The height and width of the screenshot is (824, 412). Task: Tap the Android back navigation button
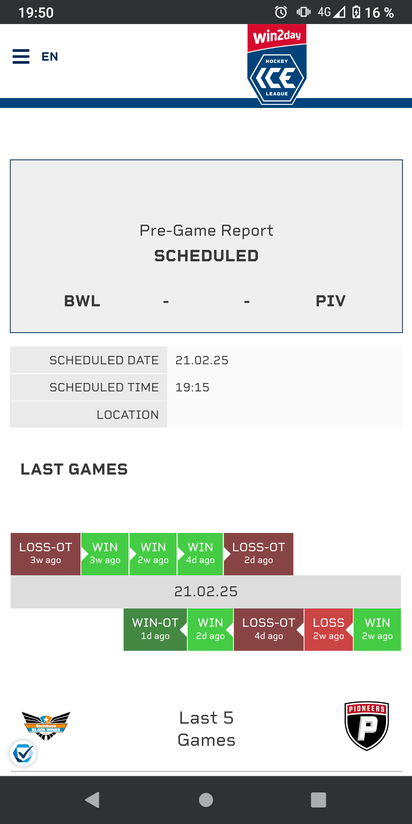pos(92,800)
